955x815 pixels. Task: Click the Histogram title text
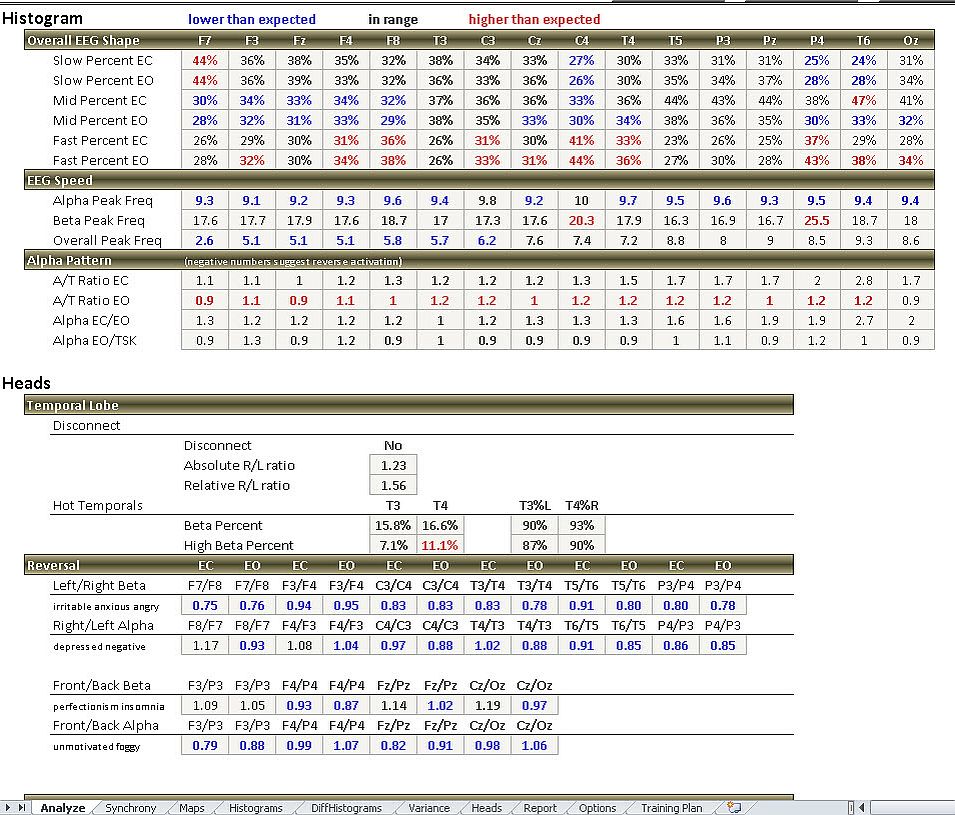(x=42, y=18)
